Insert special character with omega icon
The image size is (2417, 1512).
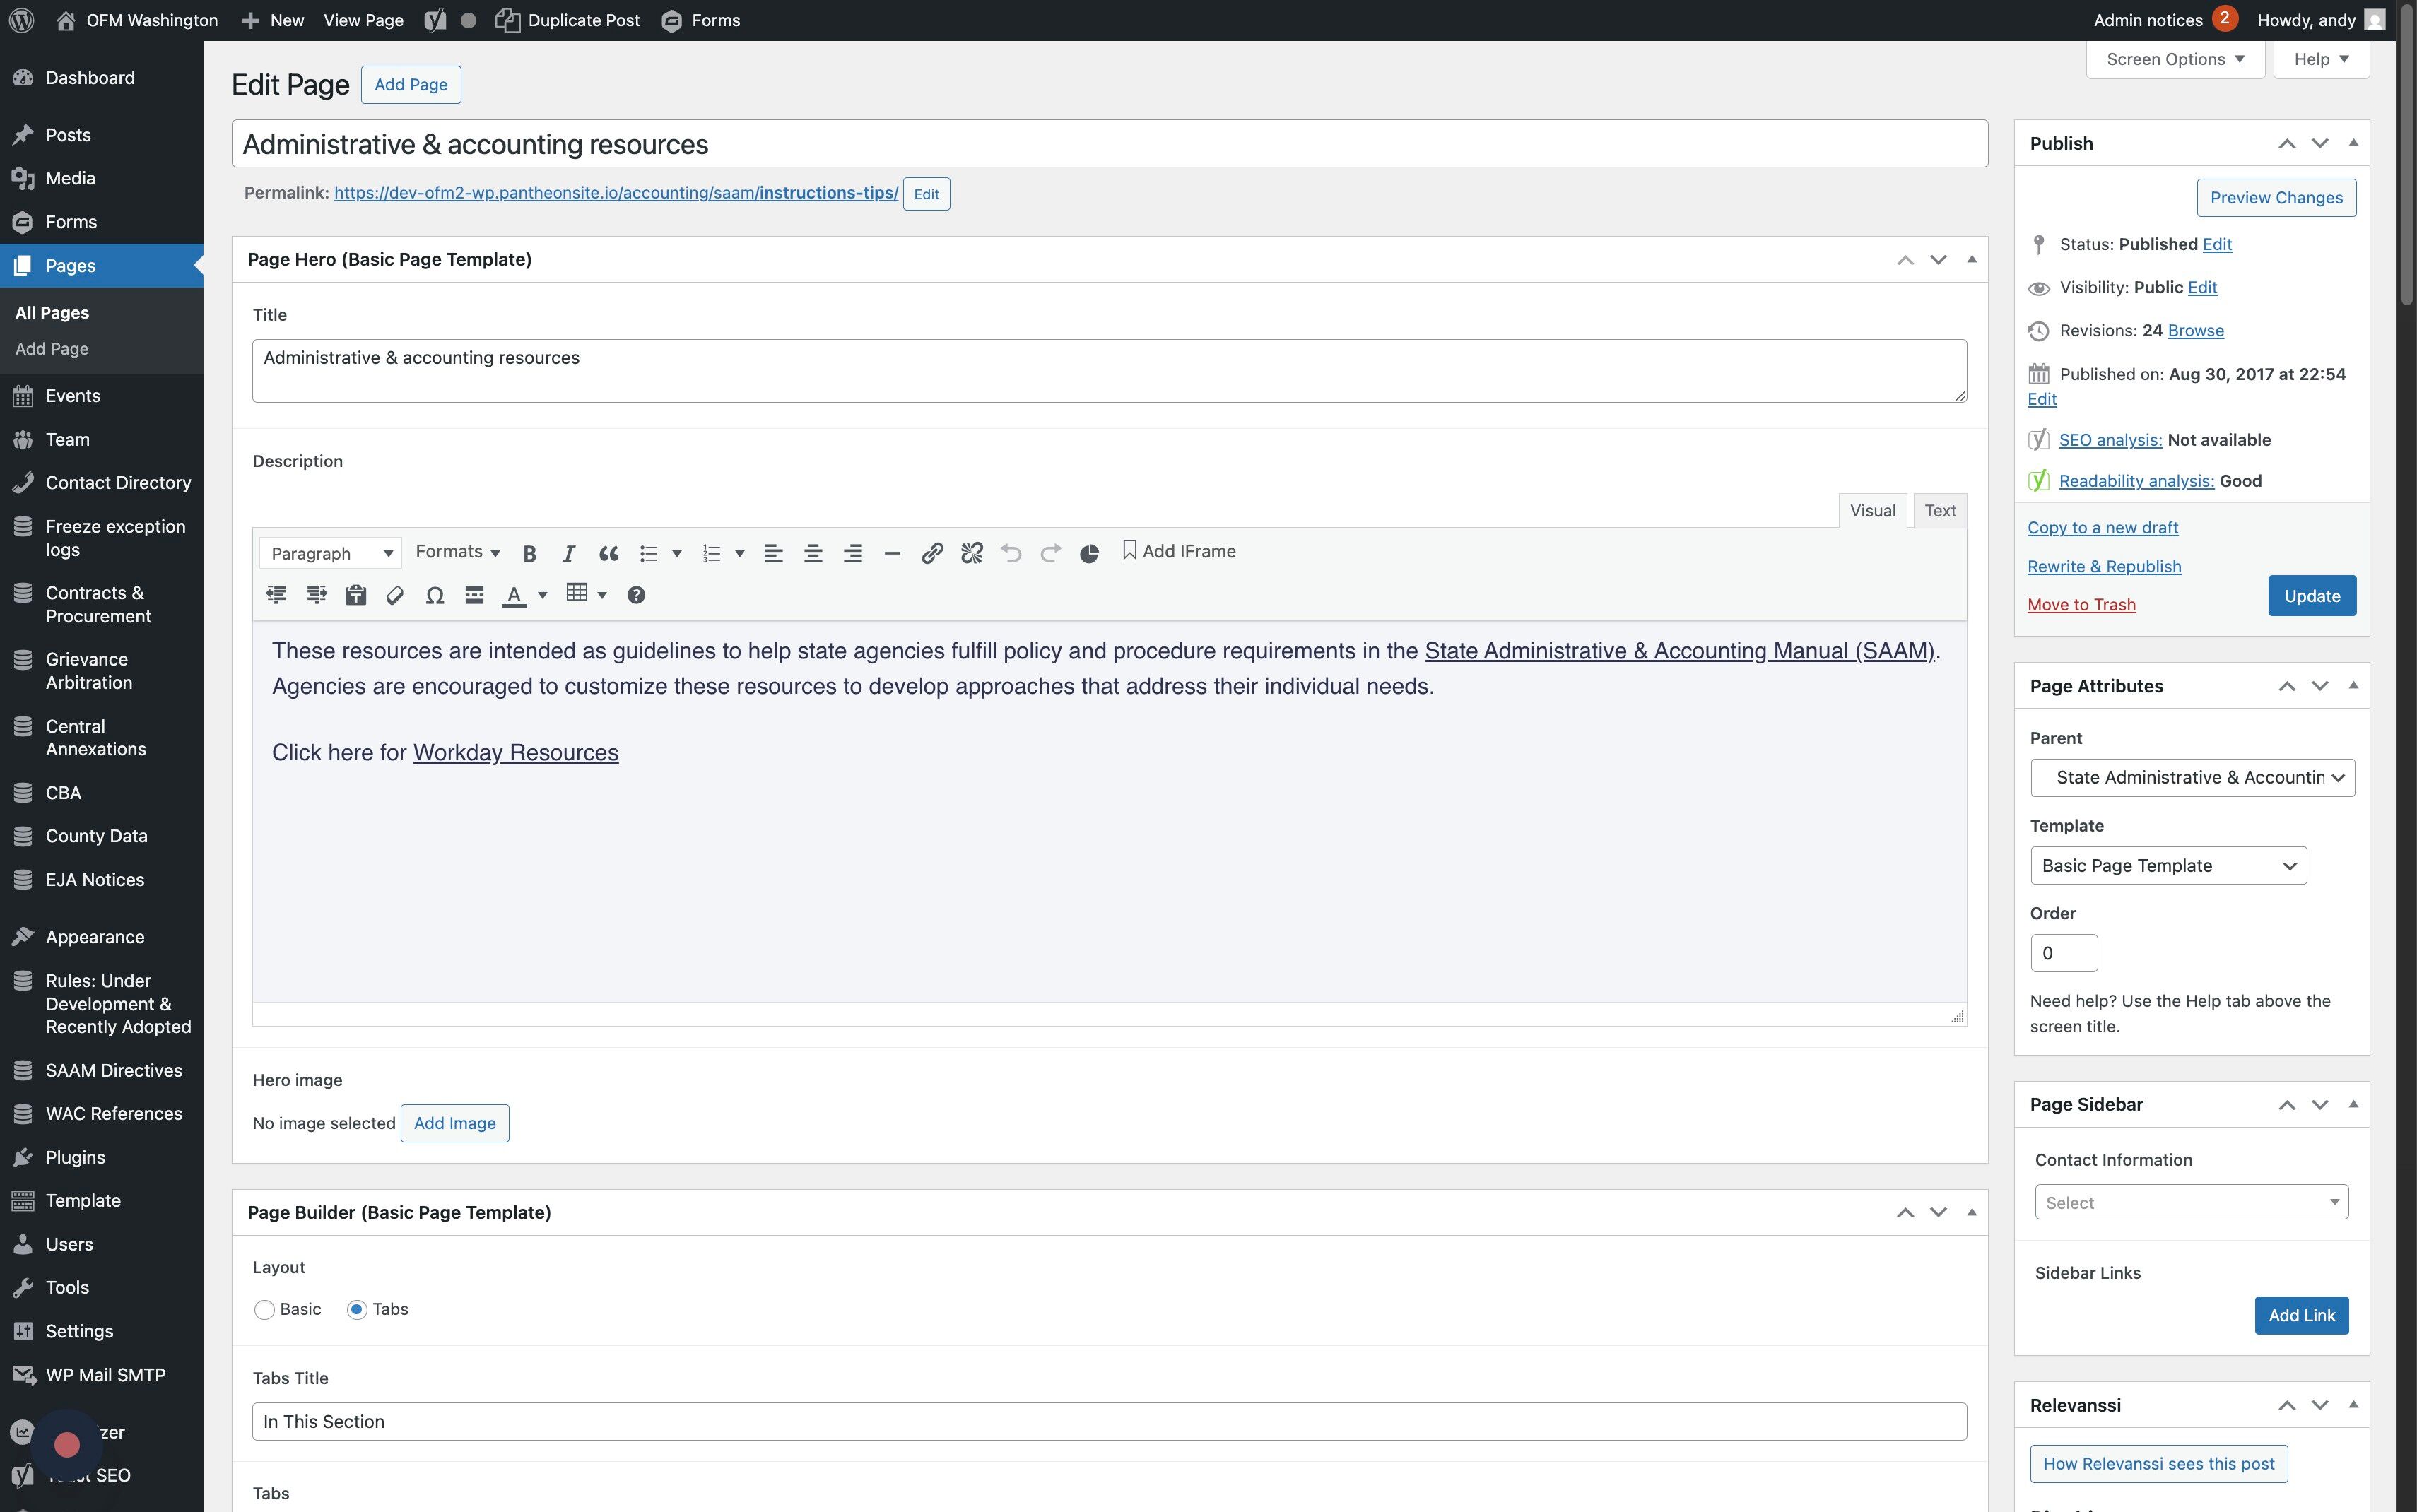point(434,596)
